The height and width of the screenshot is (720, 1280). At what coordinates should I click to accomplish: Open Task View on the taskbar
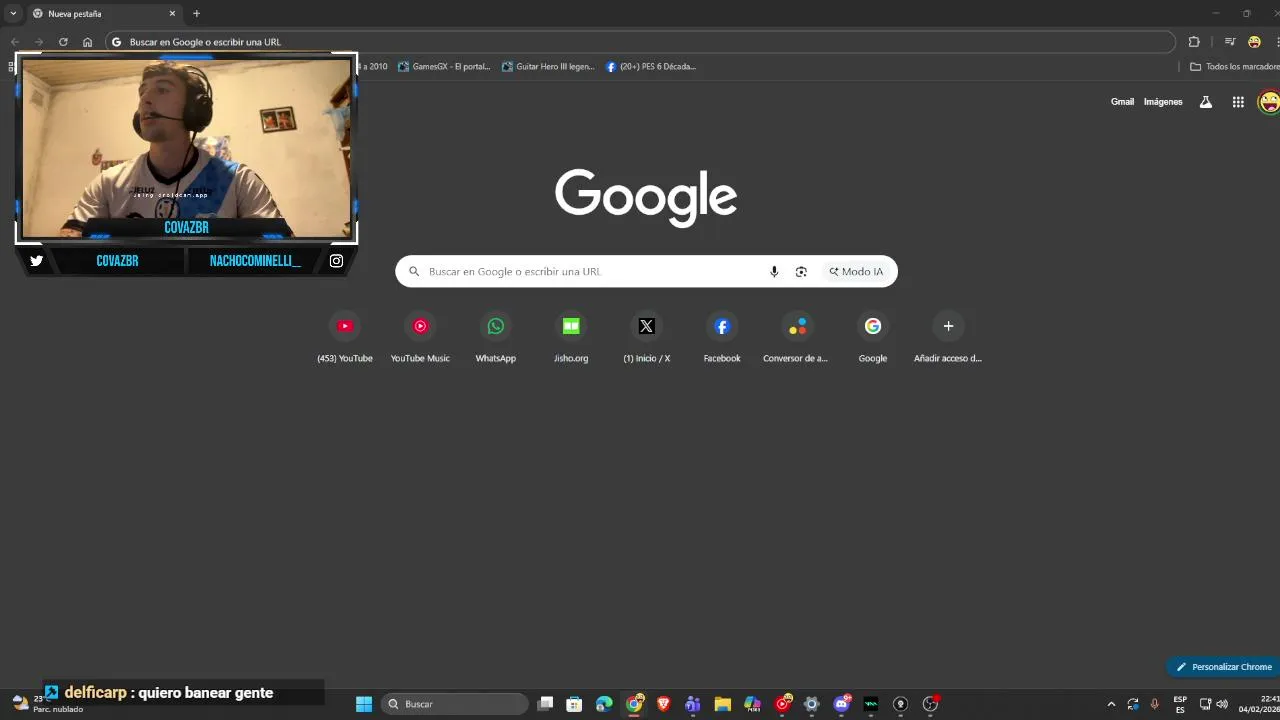click(545, 704)
